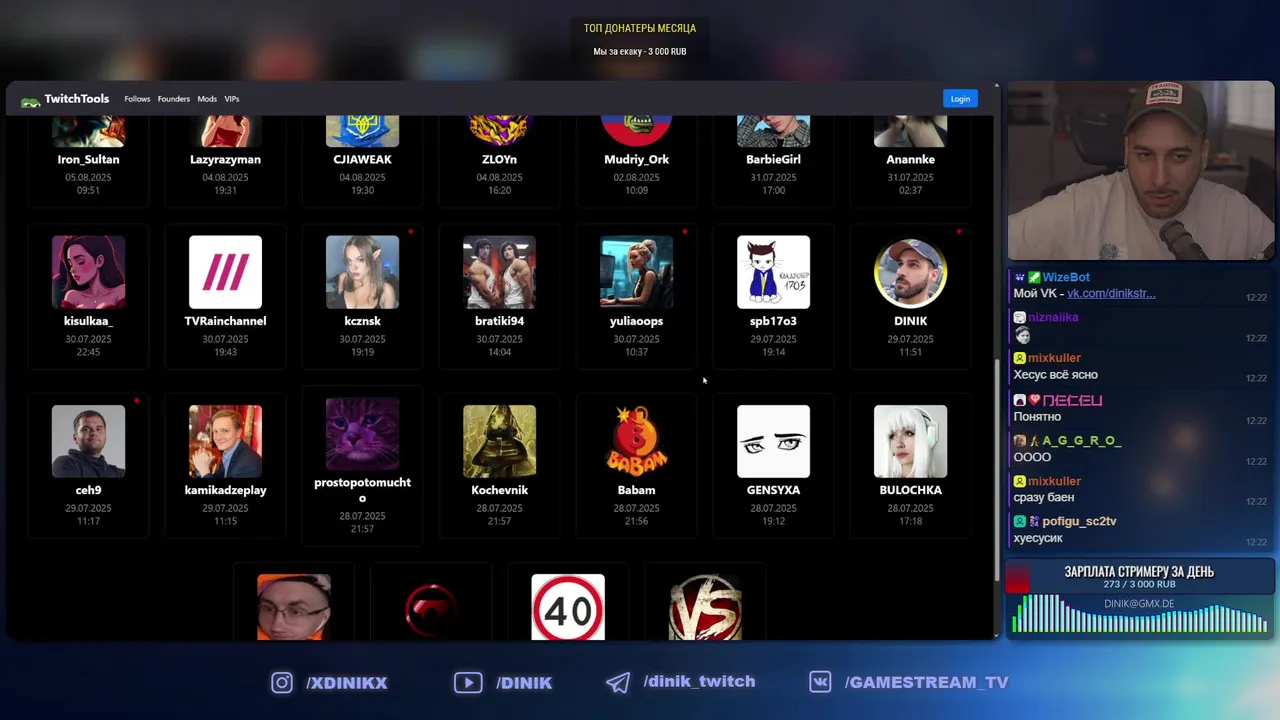Click the TwitchTools logo icon
This screenshot has height=720, width=1280.
31,100
